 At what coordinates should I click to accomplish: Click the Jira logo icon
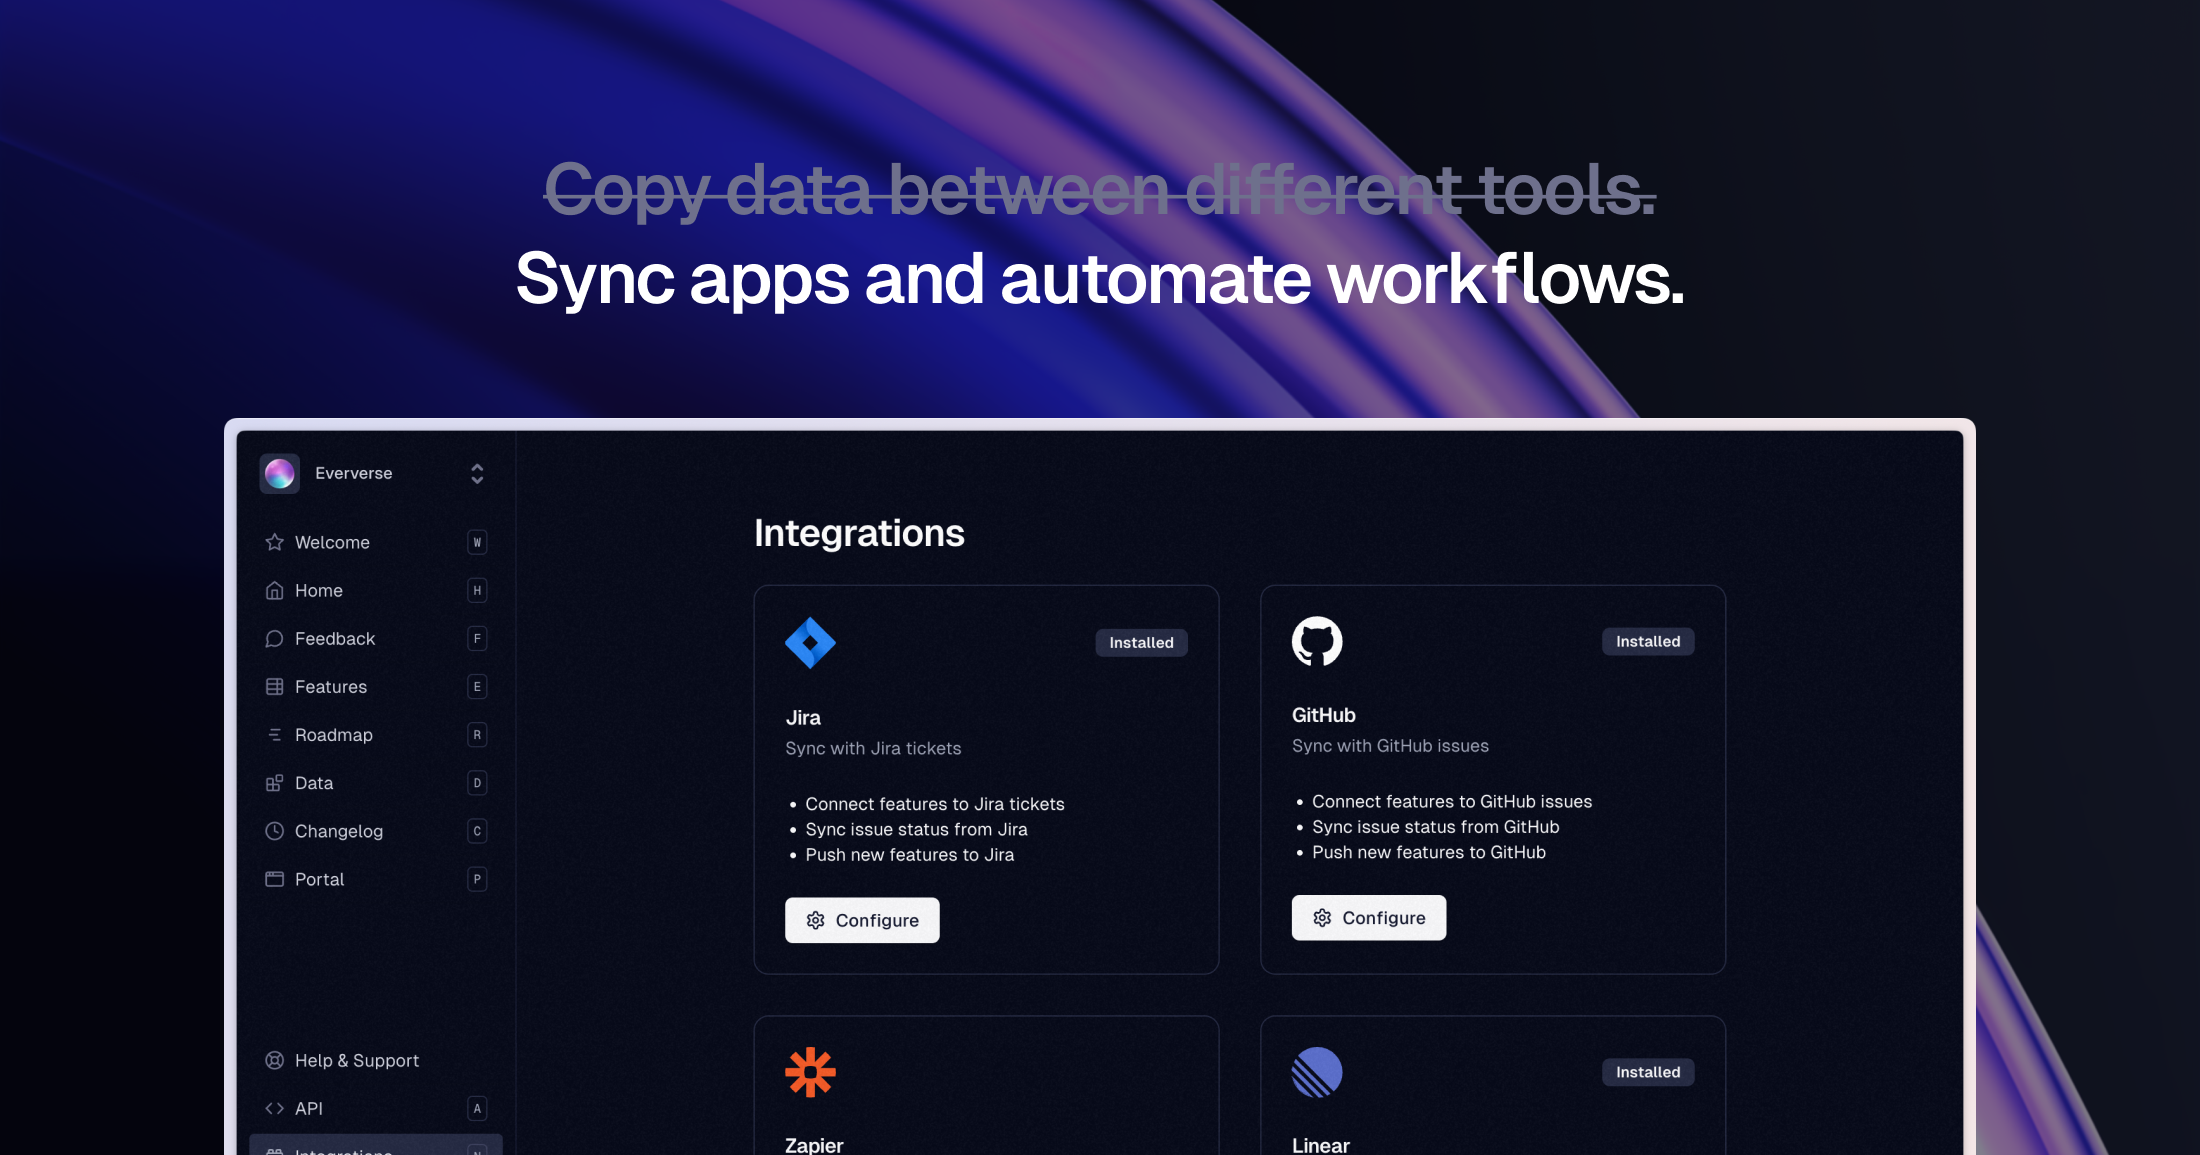[x=810, y=643]
